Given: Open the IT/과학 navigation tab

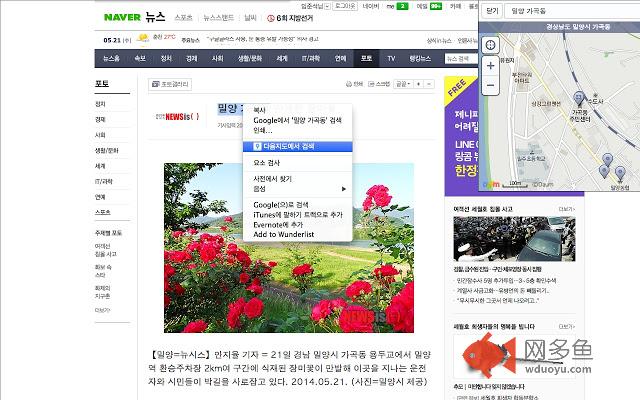Looking at the screenshot, I should pos(311,58).
